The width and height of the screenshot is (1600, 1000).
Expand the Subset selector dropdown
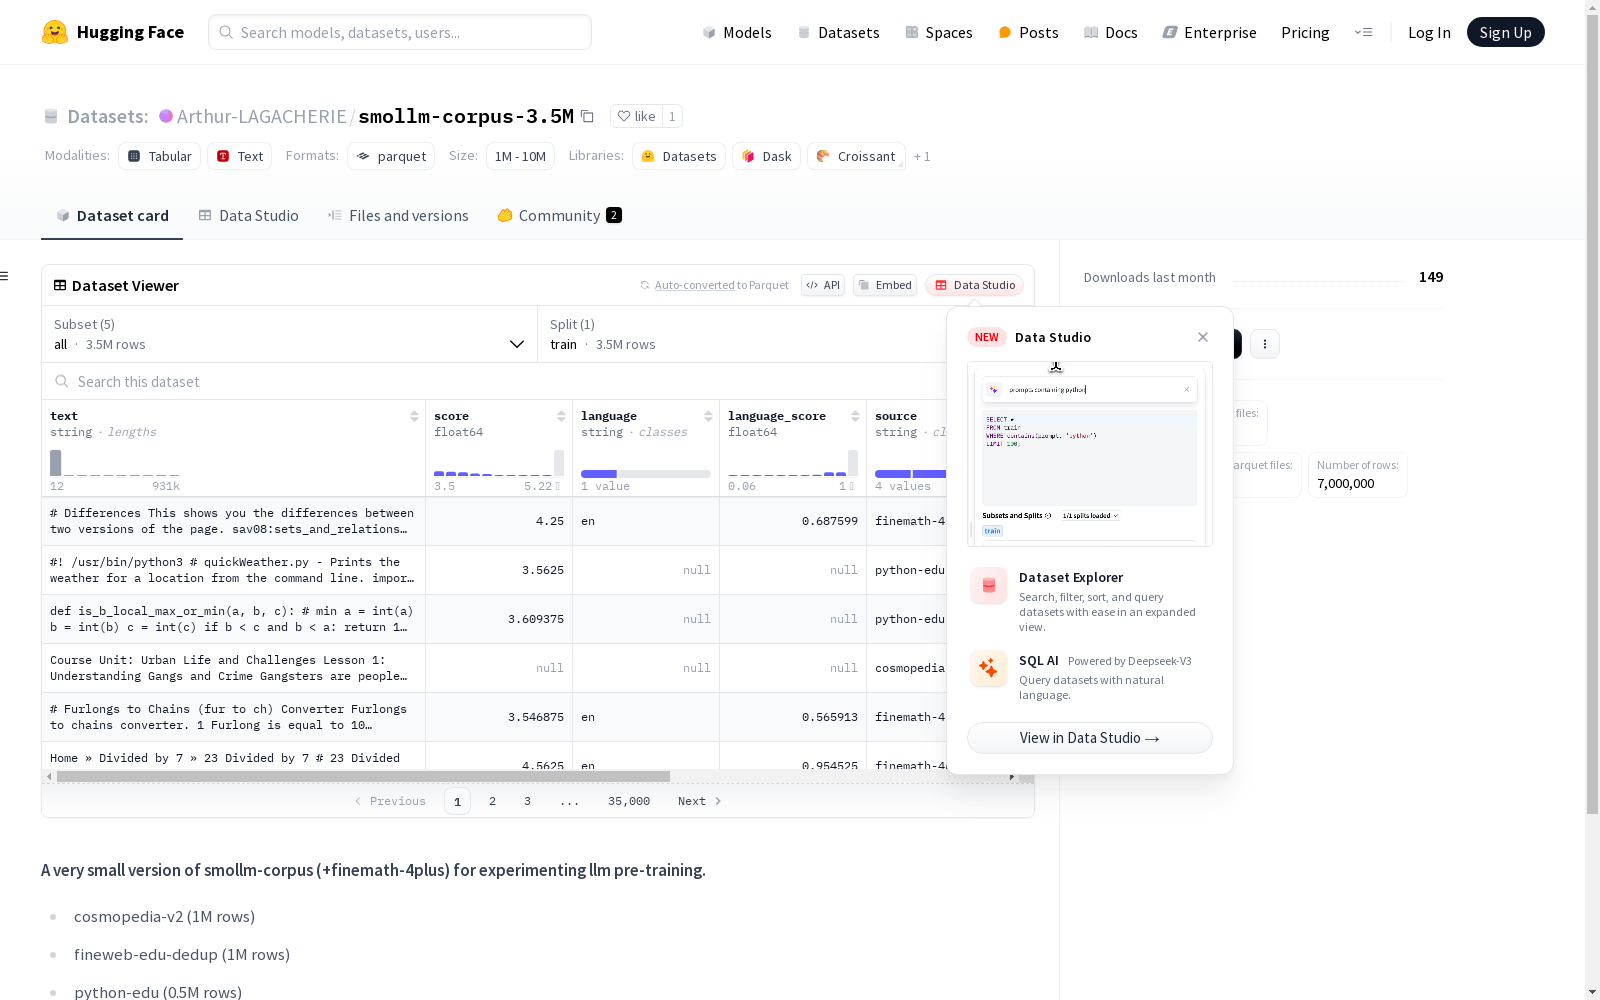pos(290,334)
